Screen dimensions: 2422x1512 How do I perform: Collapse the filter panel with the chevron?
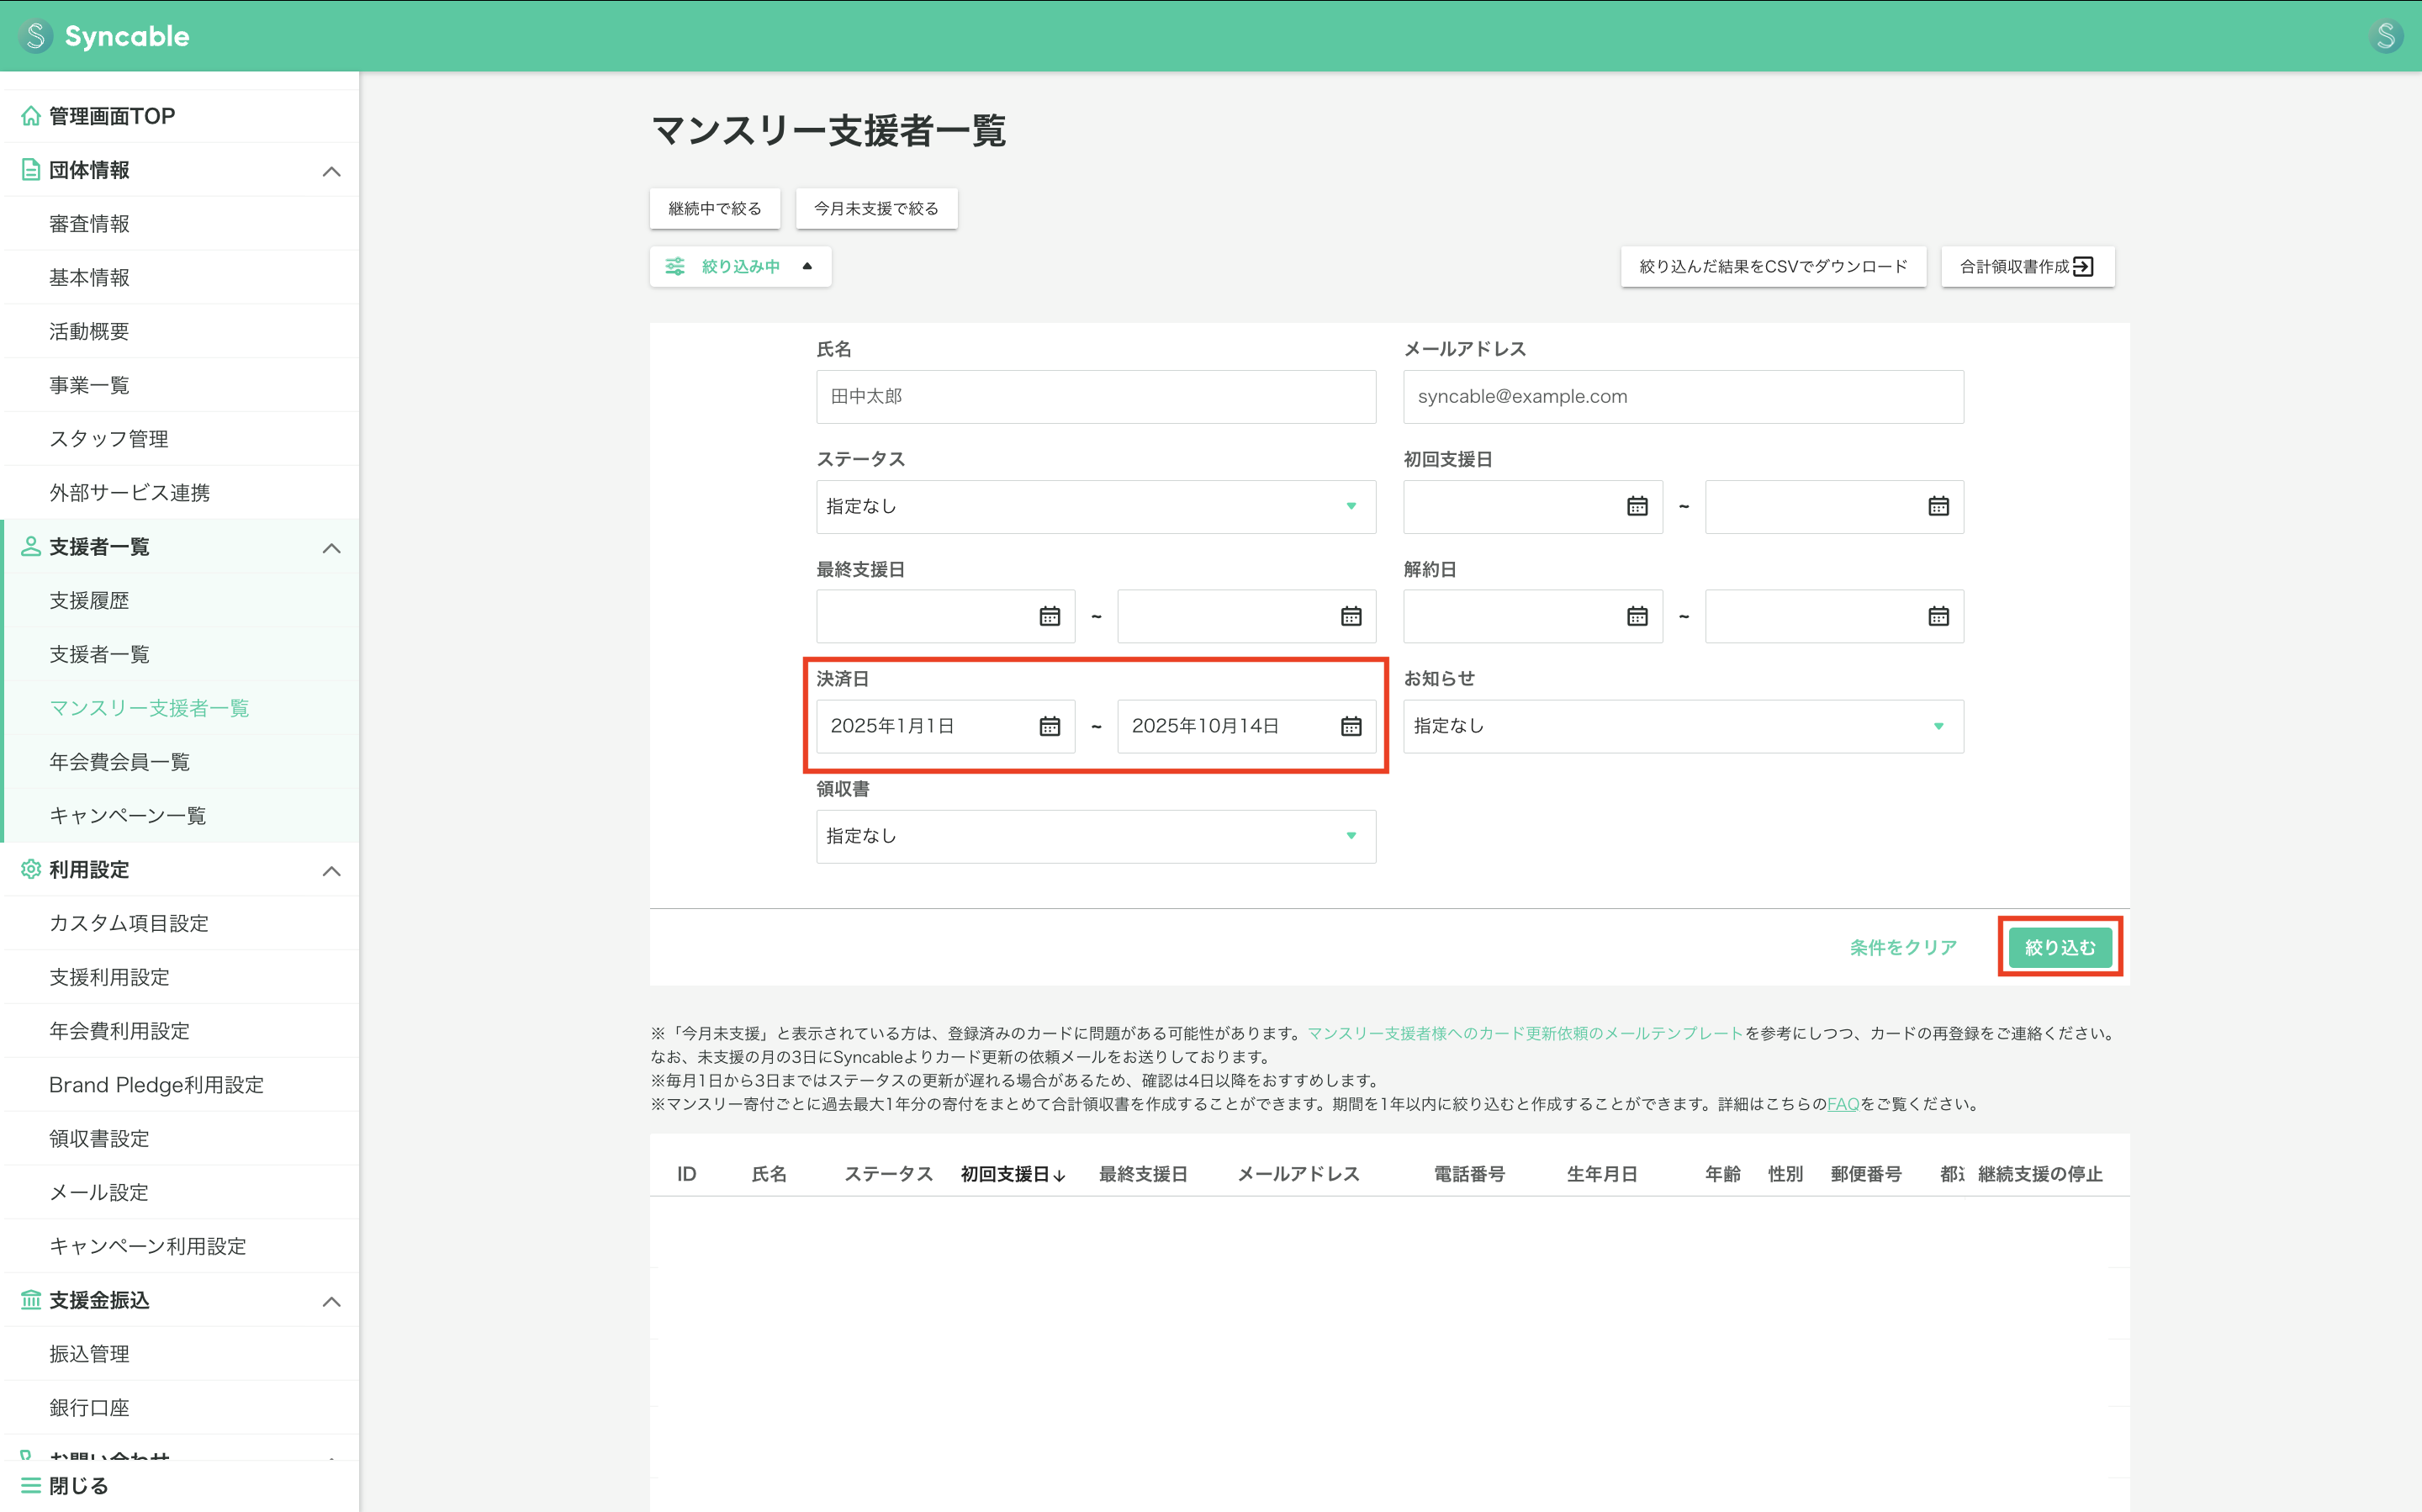806,266
